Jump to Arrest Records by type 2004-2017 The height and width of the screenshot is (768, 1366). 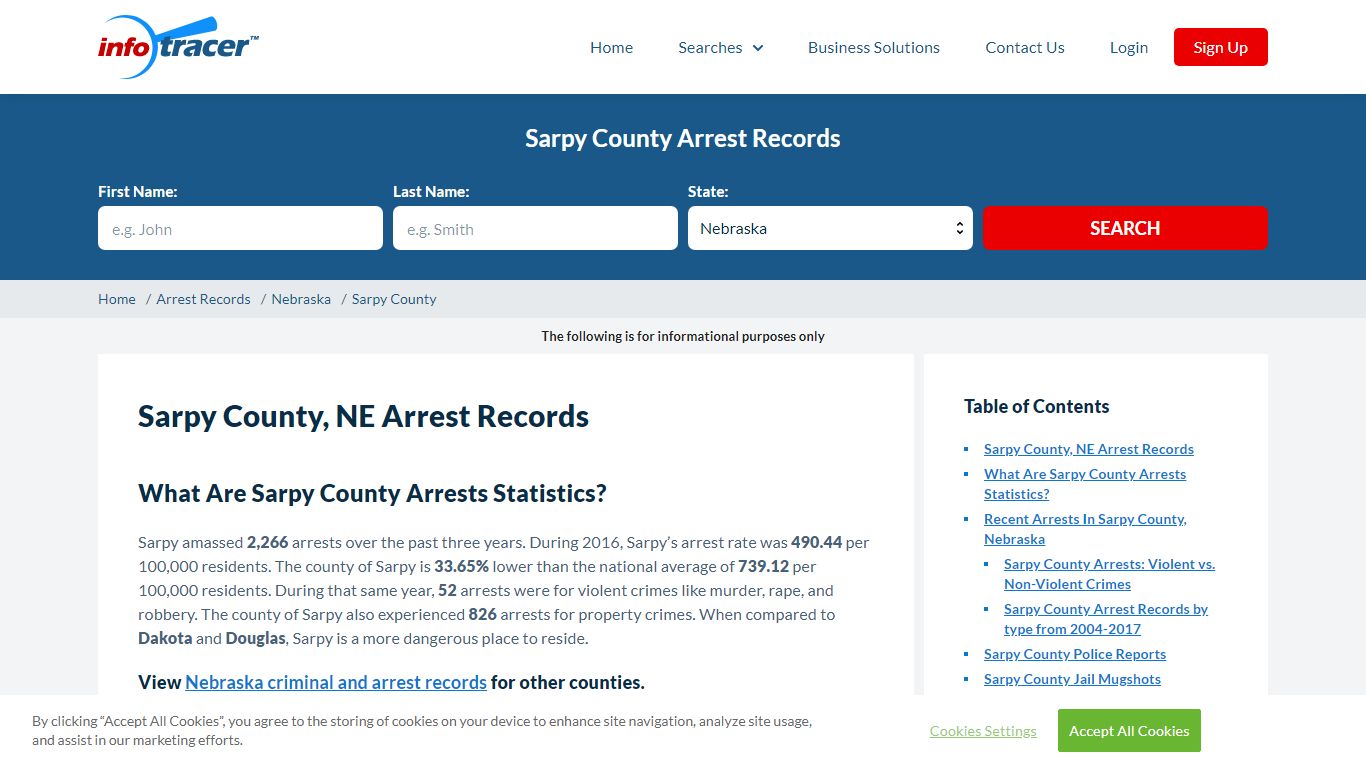pos(1106,619)
